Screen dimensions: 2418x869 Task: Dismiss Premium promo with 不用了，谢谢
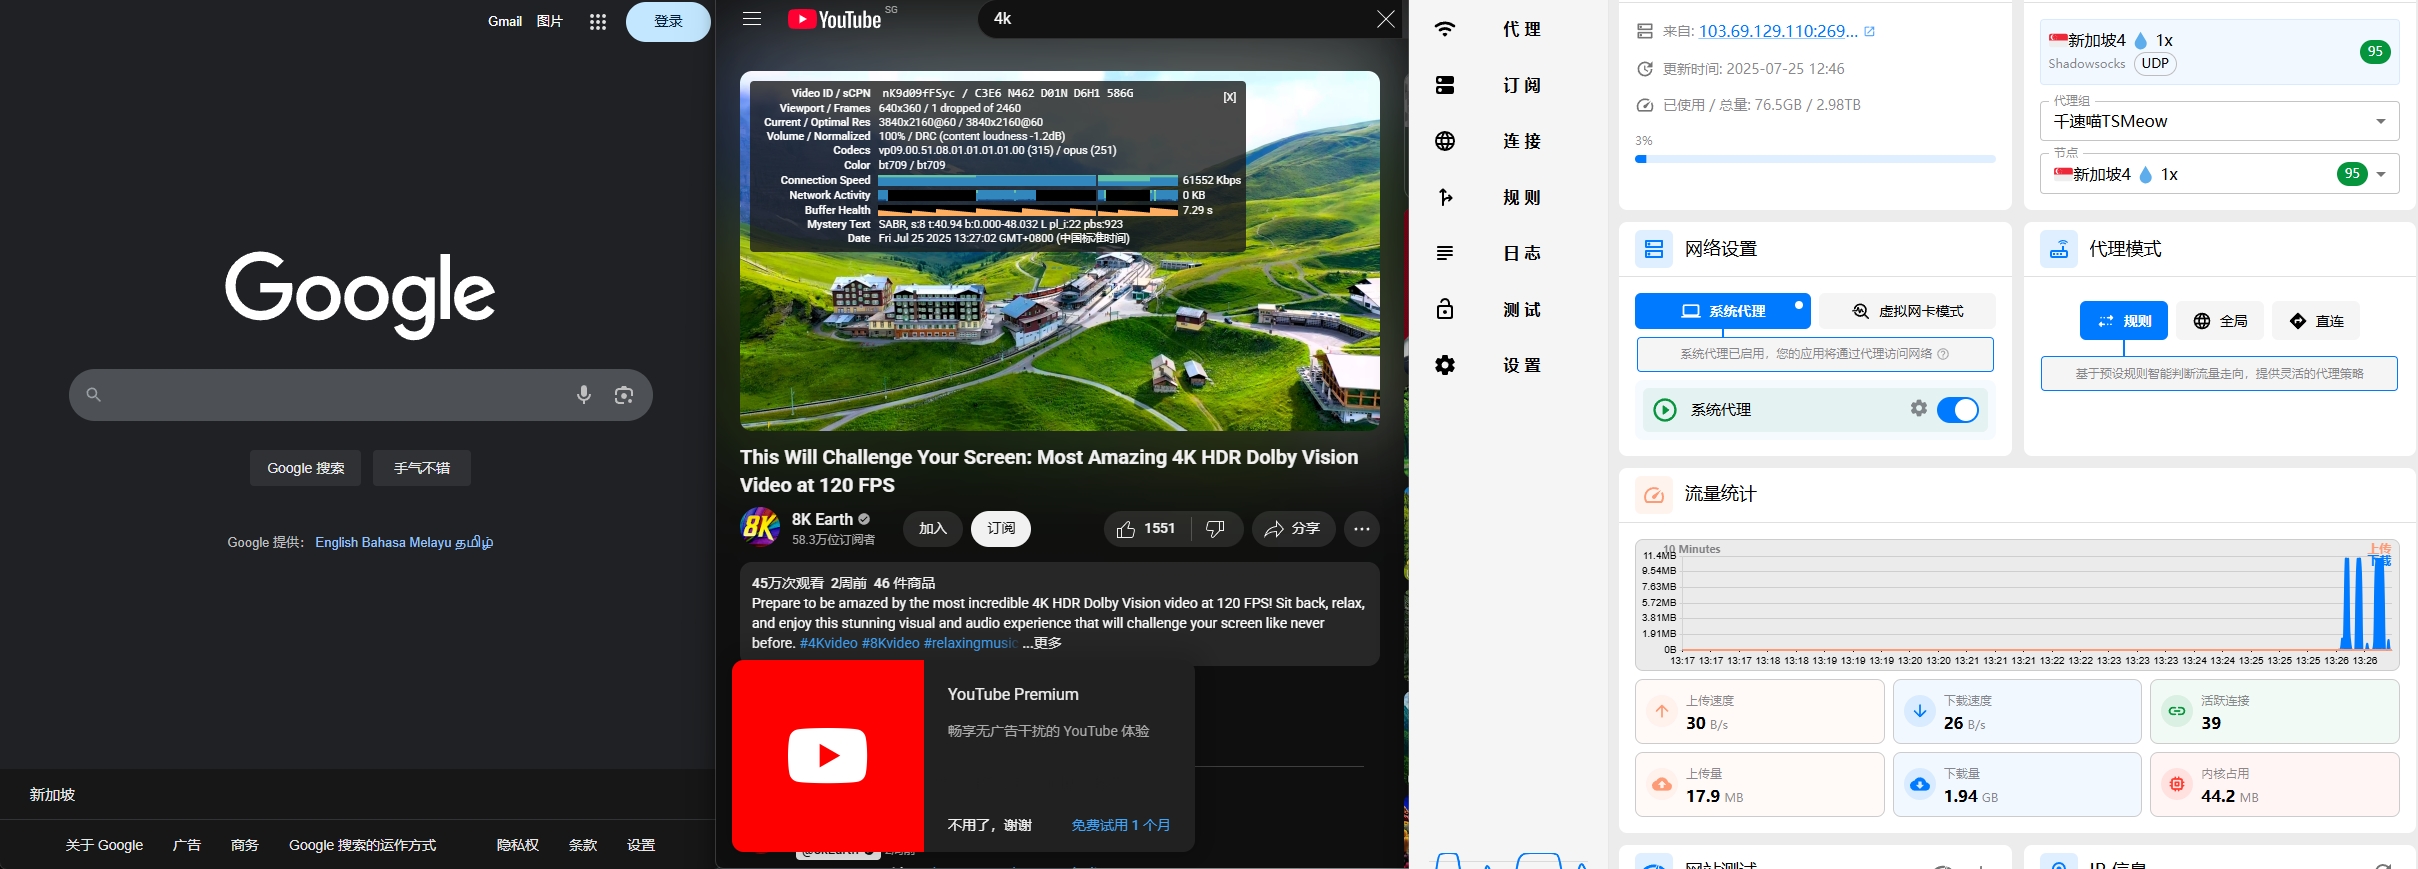click(990, 825)
